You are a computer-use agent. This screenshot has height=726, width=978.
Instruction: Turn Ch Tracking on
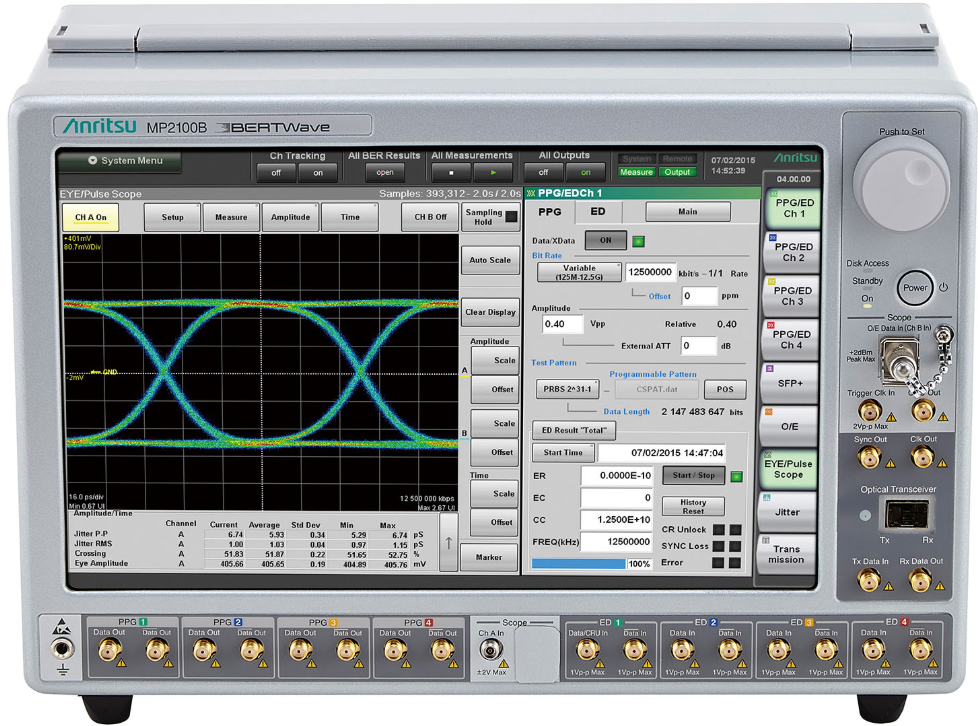(318, 172)
